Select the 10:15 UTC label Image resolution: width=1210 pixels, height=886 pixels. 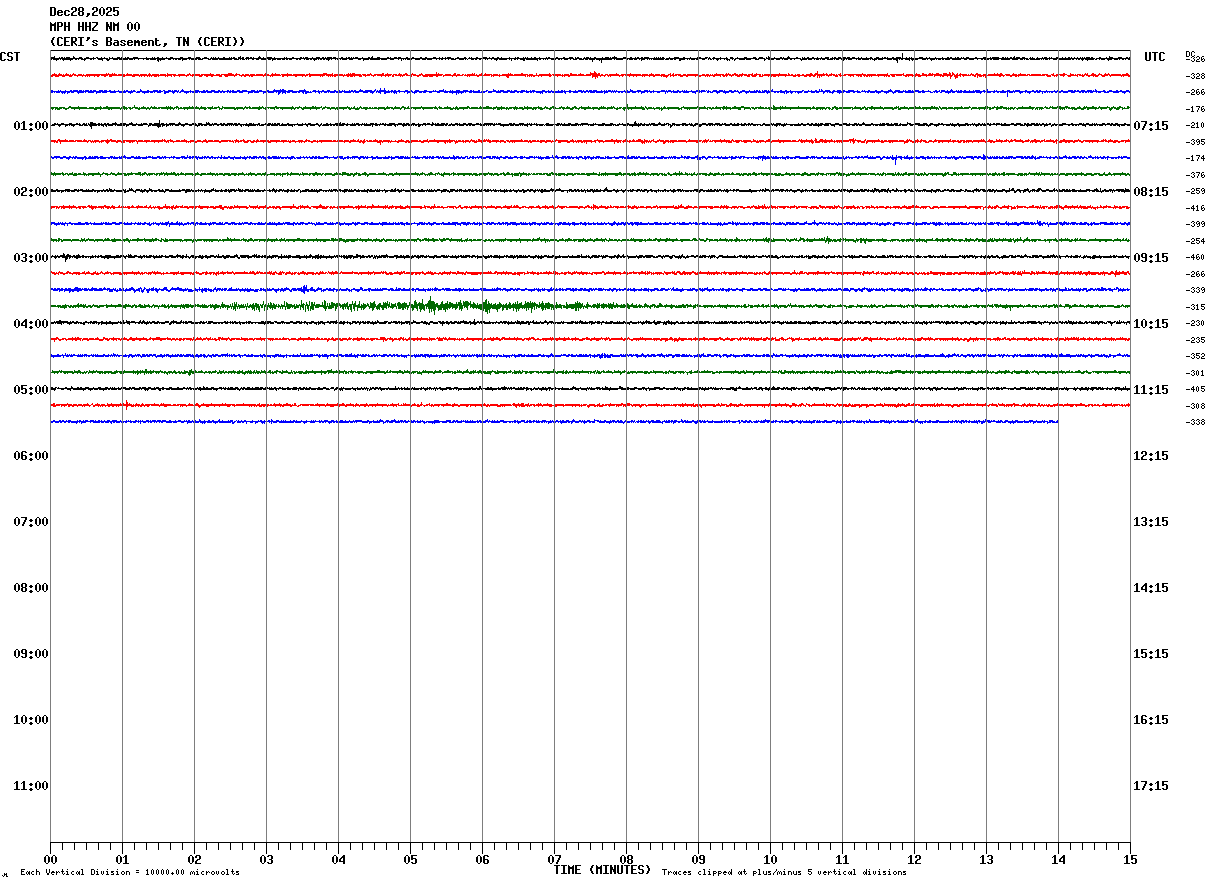coord(1151,324)
